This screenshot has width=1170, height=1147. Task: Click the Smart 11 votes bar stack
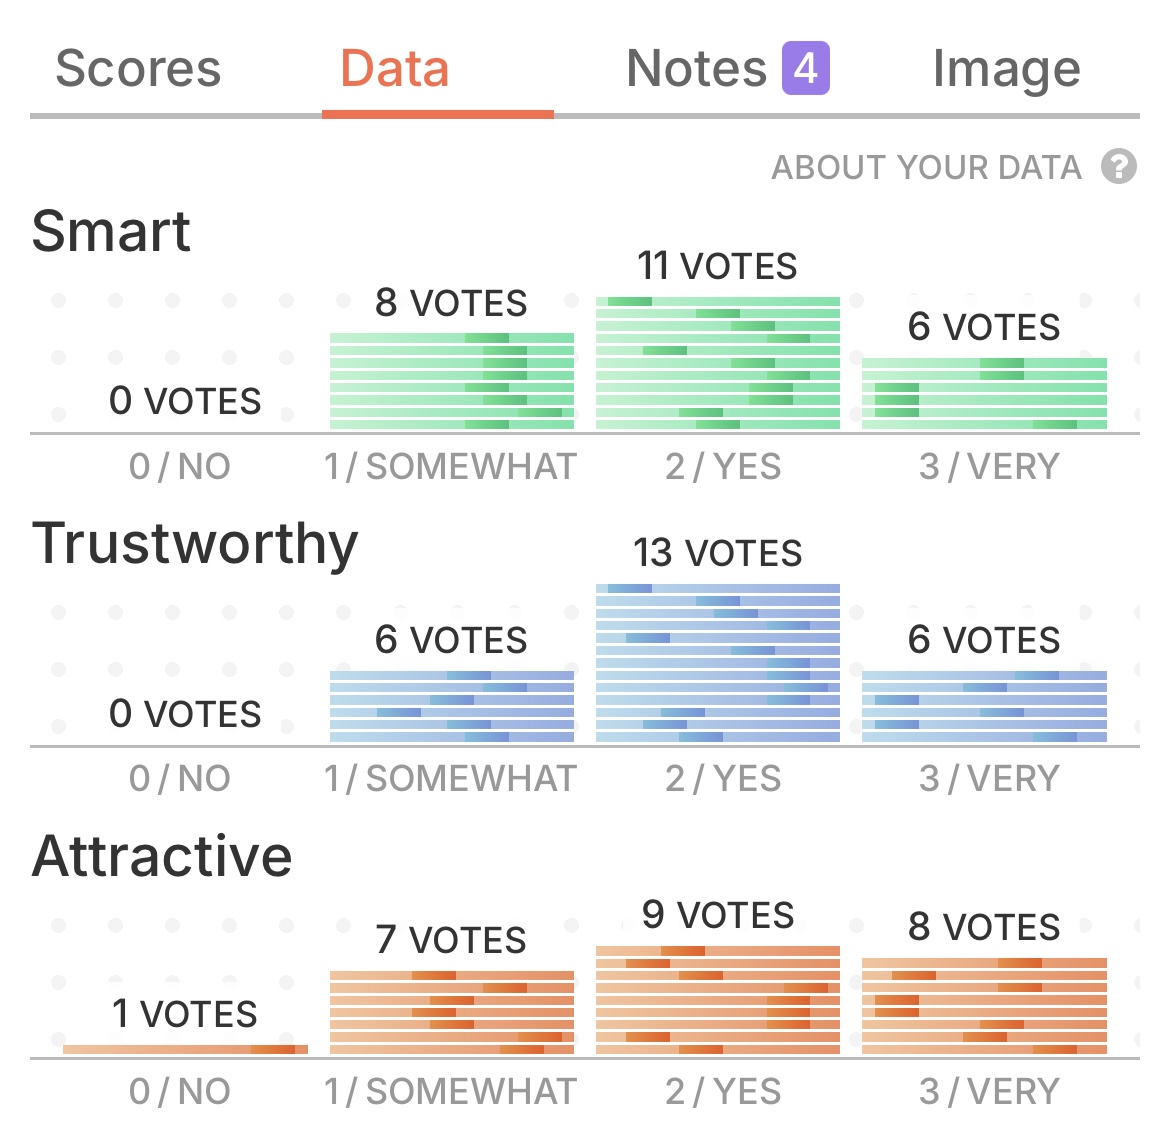(x=718, y=364)
